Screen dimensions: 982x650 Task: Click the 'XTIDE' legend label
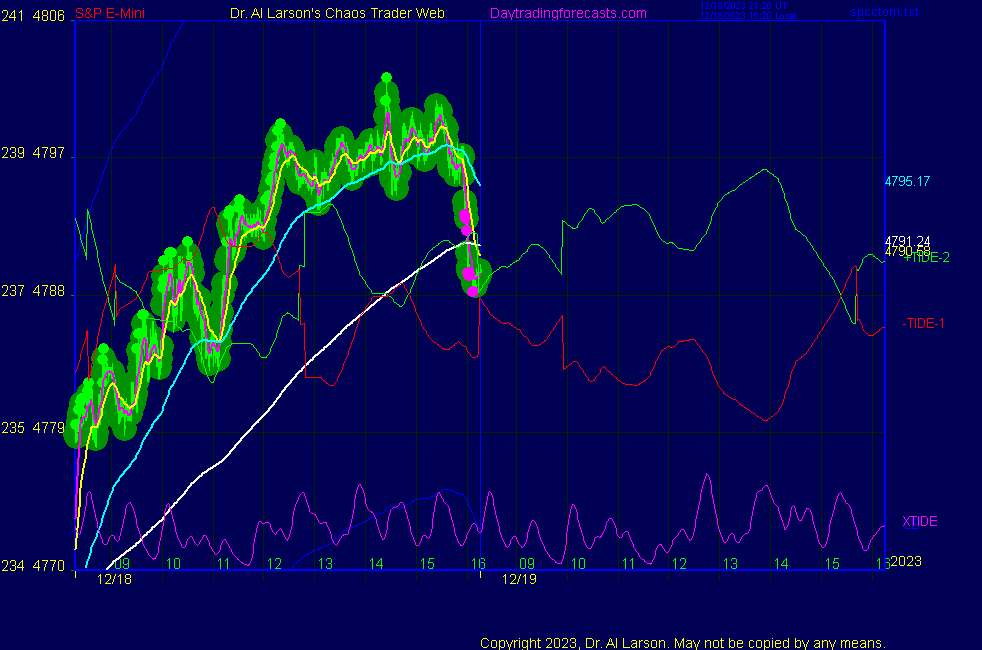[x=919, y=521]
